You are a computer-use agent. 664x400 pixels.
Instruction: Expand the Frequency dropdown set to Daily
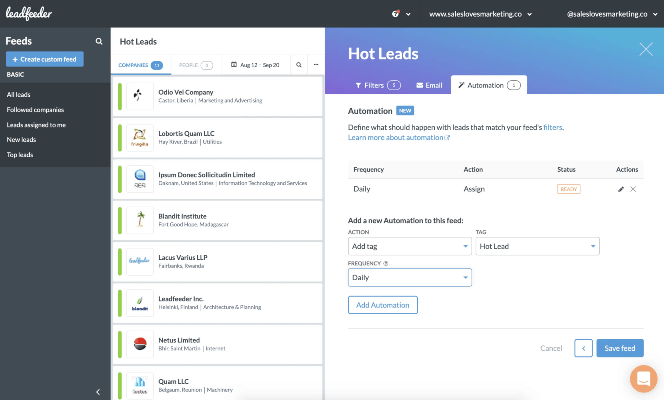[x=409, y=278]
